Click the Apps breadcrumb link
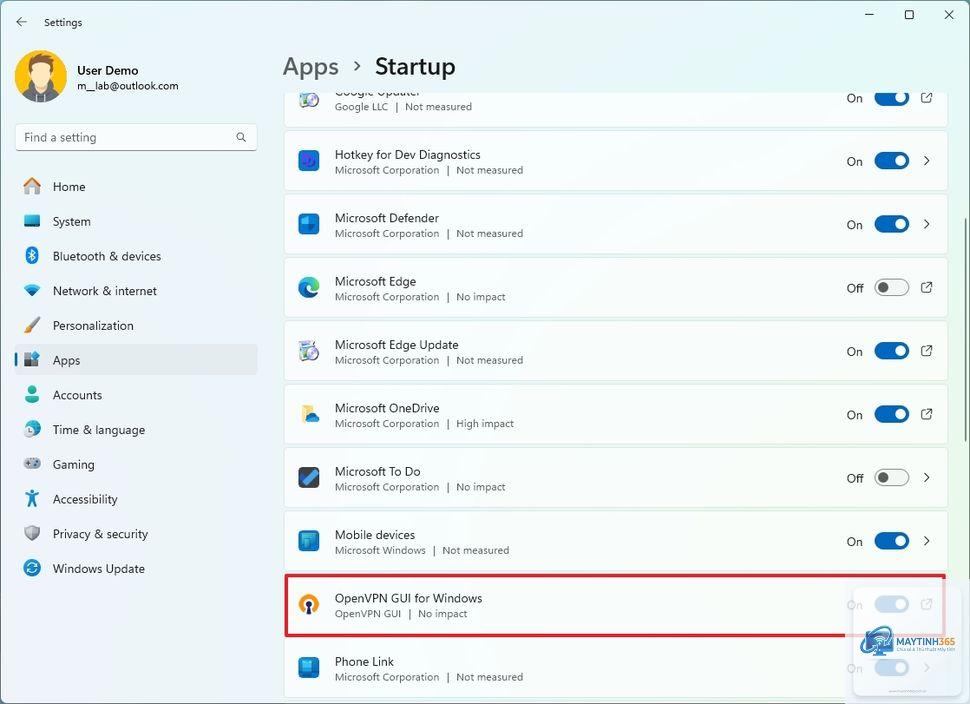This screenshot has height=704, width=970. (311, 66)
